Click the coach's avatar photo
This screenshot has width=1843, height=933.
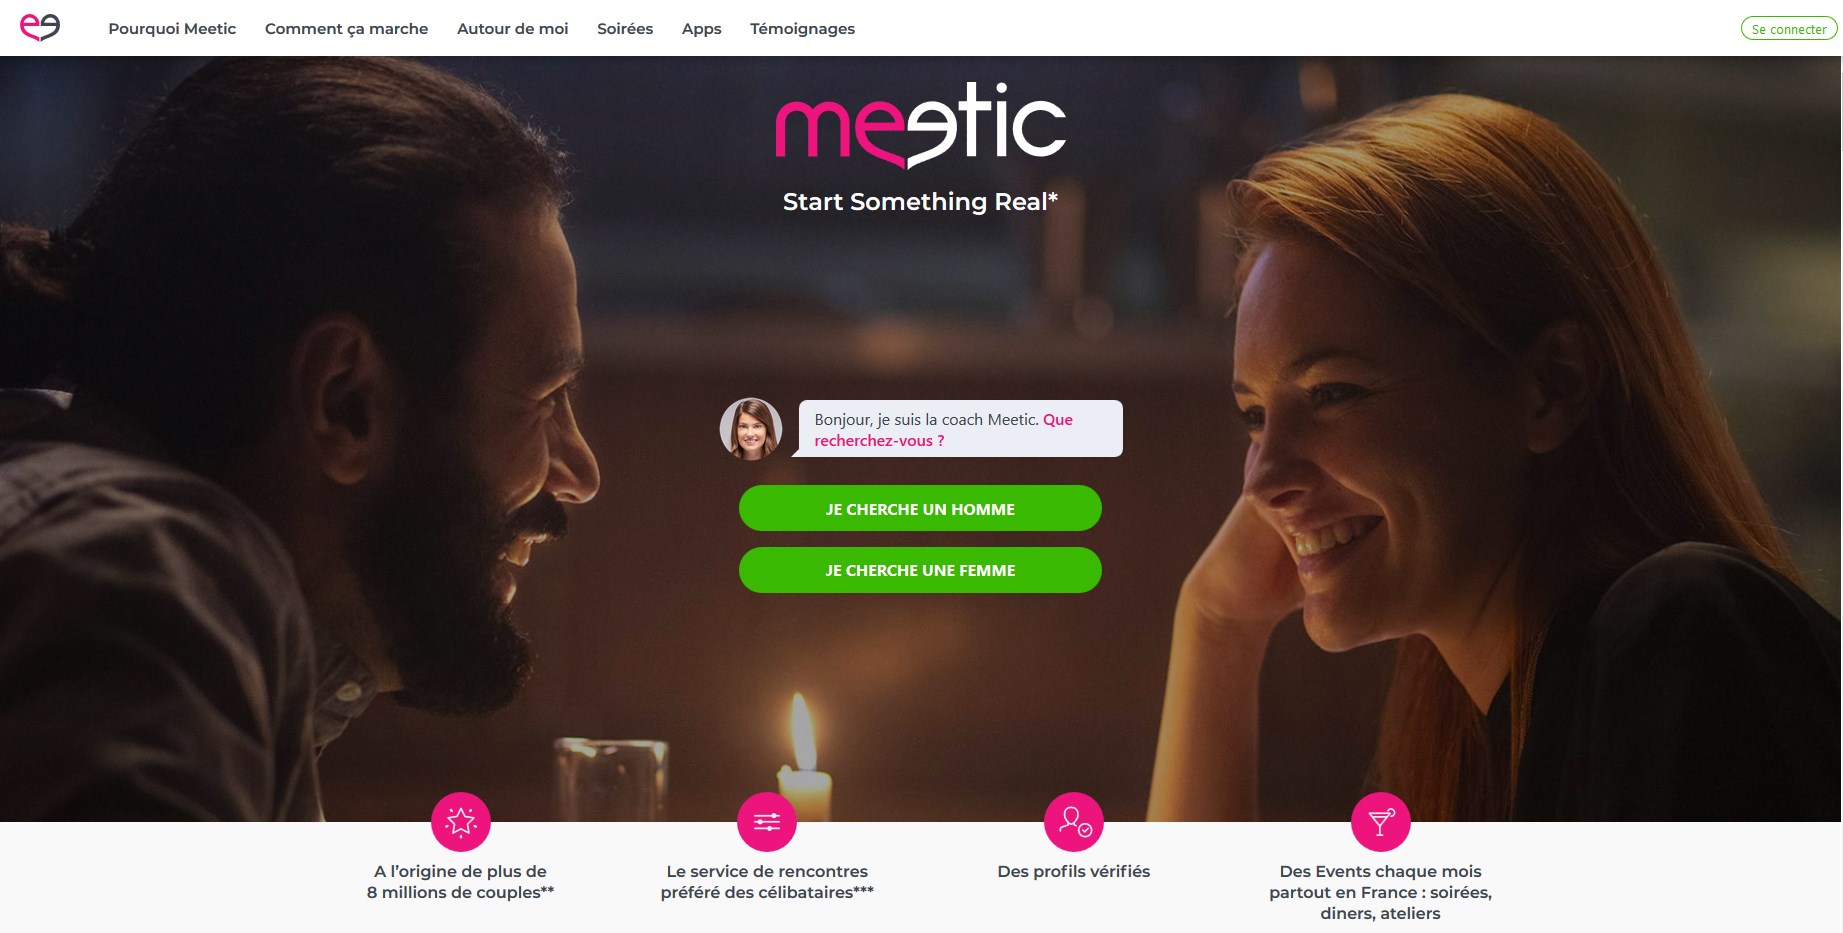point(751,429)
